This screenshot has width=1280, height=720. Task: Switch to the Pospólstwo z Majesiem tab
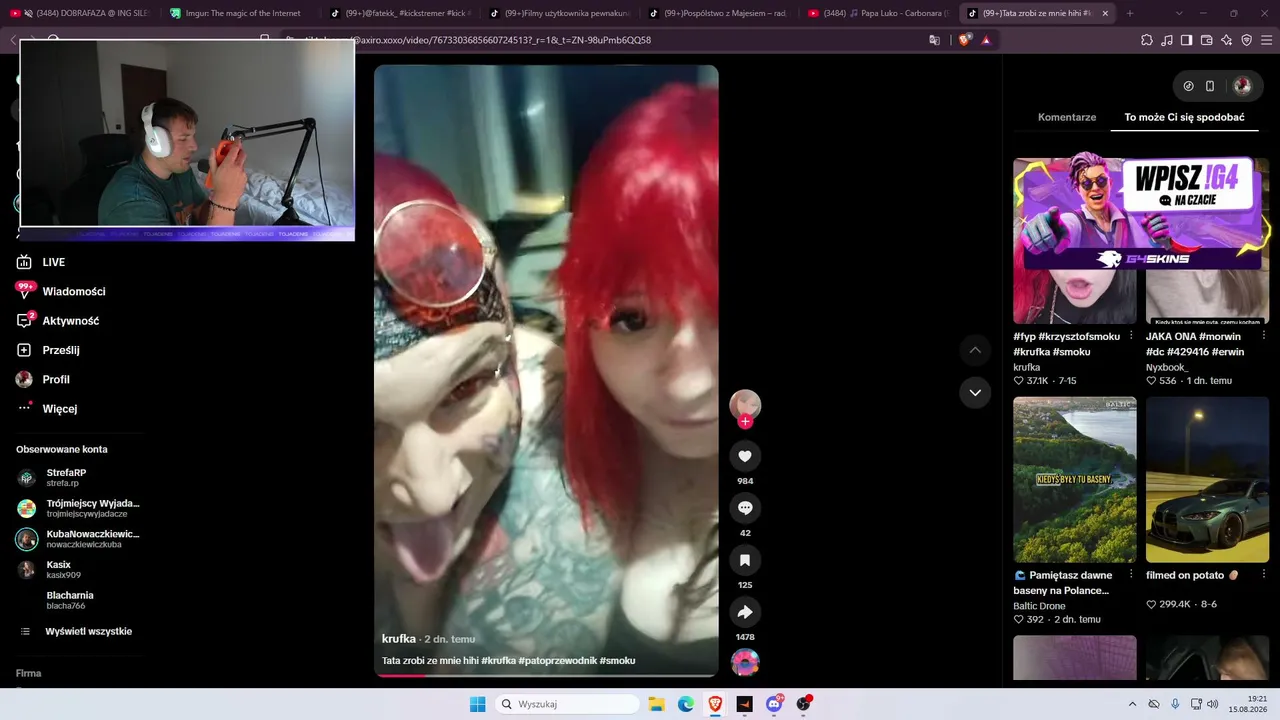tap(719, 13)
